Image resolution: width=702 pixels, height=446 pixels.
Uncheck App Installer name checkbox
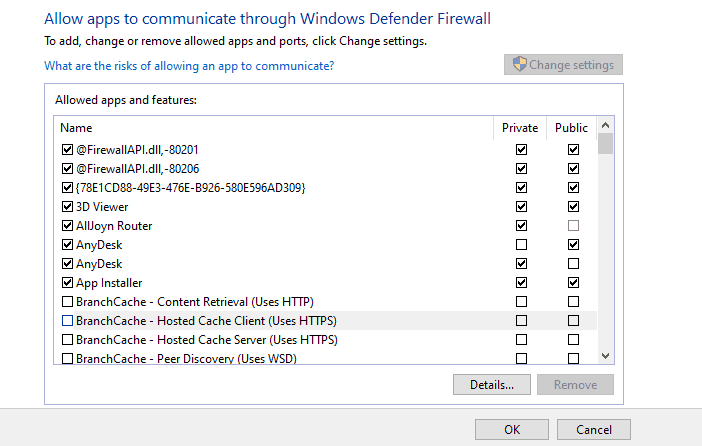coord(67,283)
